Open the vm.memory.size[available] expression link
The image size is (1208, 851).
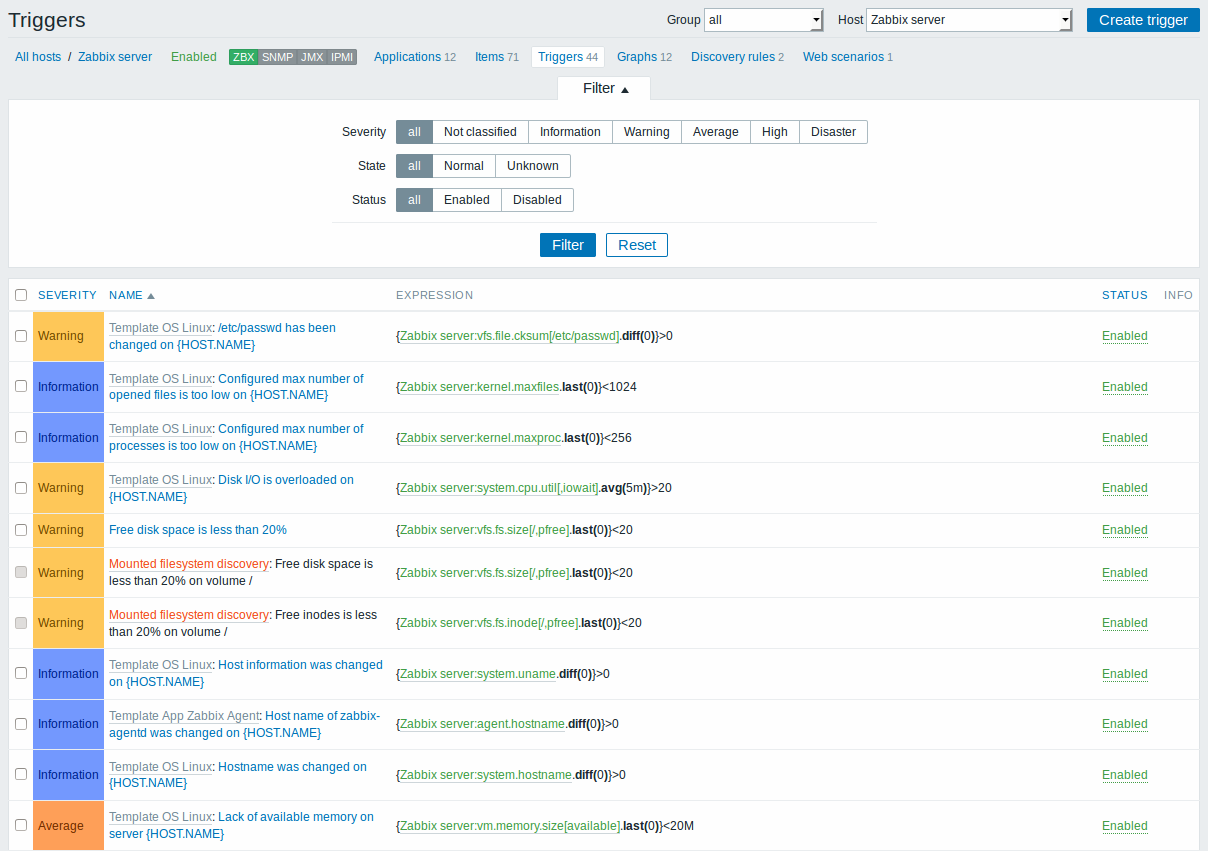coord(509,826)
